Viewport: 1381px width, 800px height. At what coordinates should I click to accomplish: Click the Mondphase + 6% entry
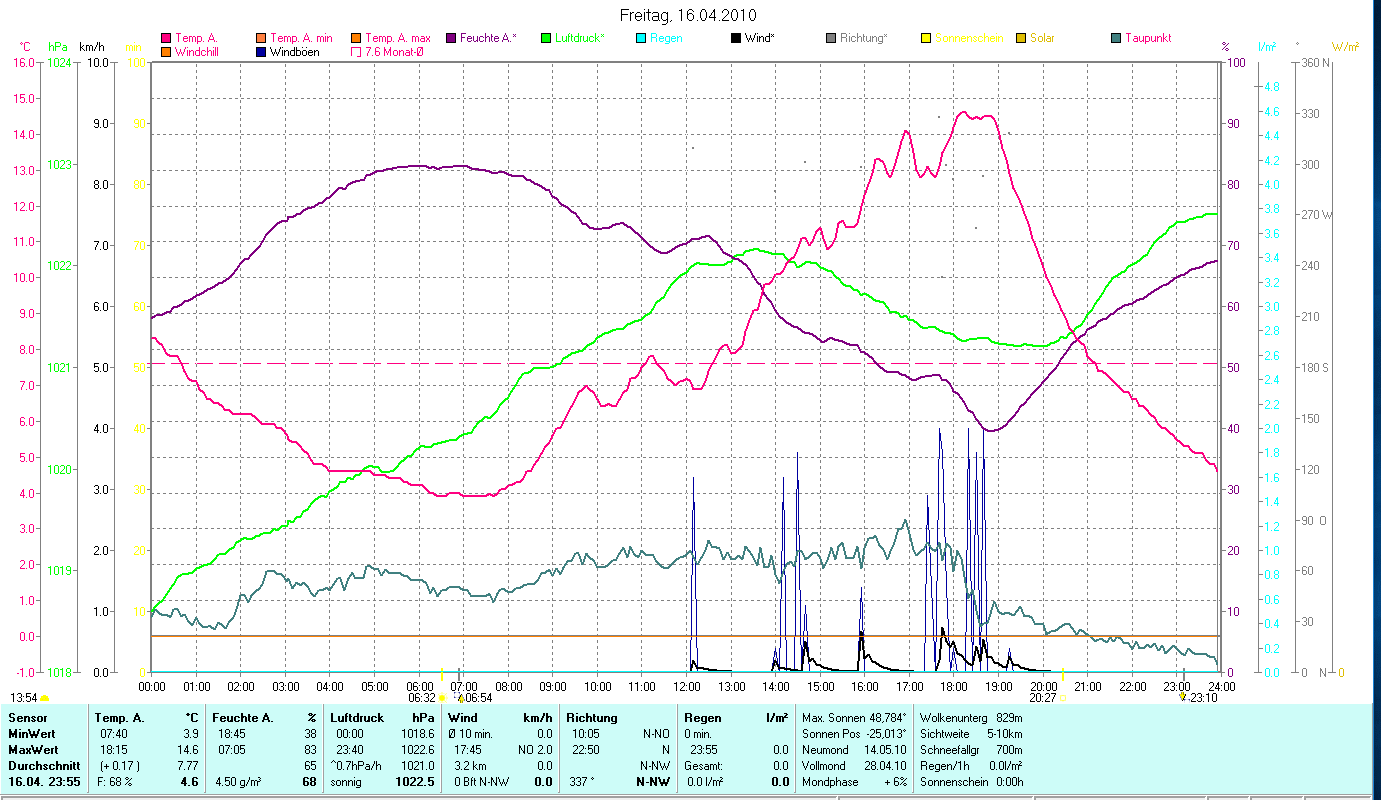(854, 782)
